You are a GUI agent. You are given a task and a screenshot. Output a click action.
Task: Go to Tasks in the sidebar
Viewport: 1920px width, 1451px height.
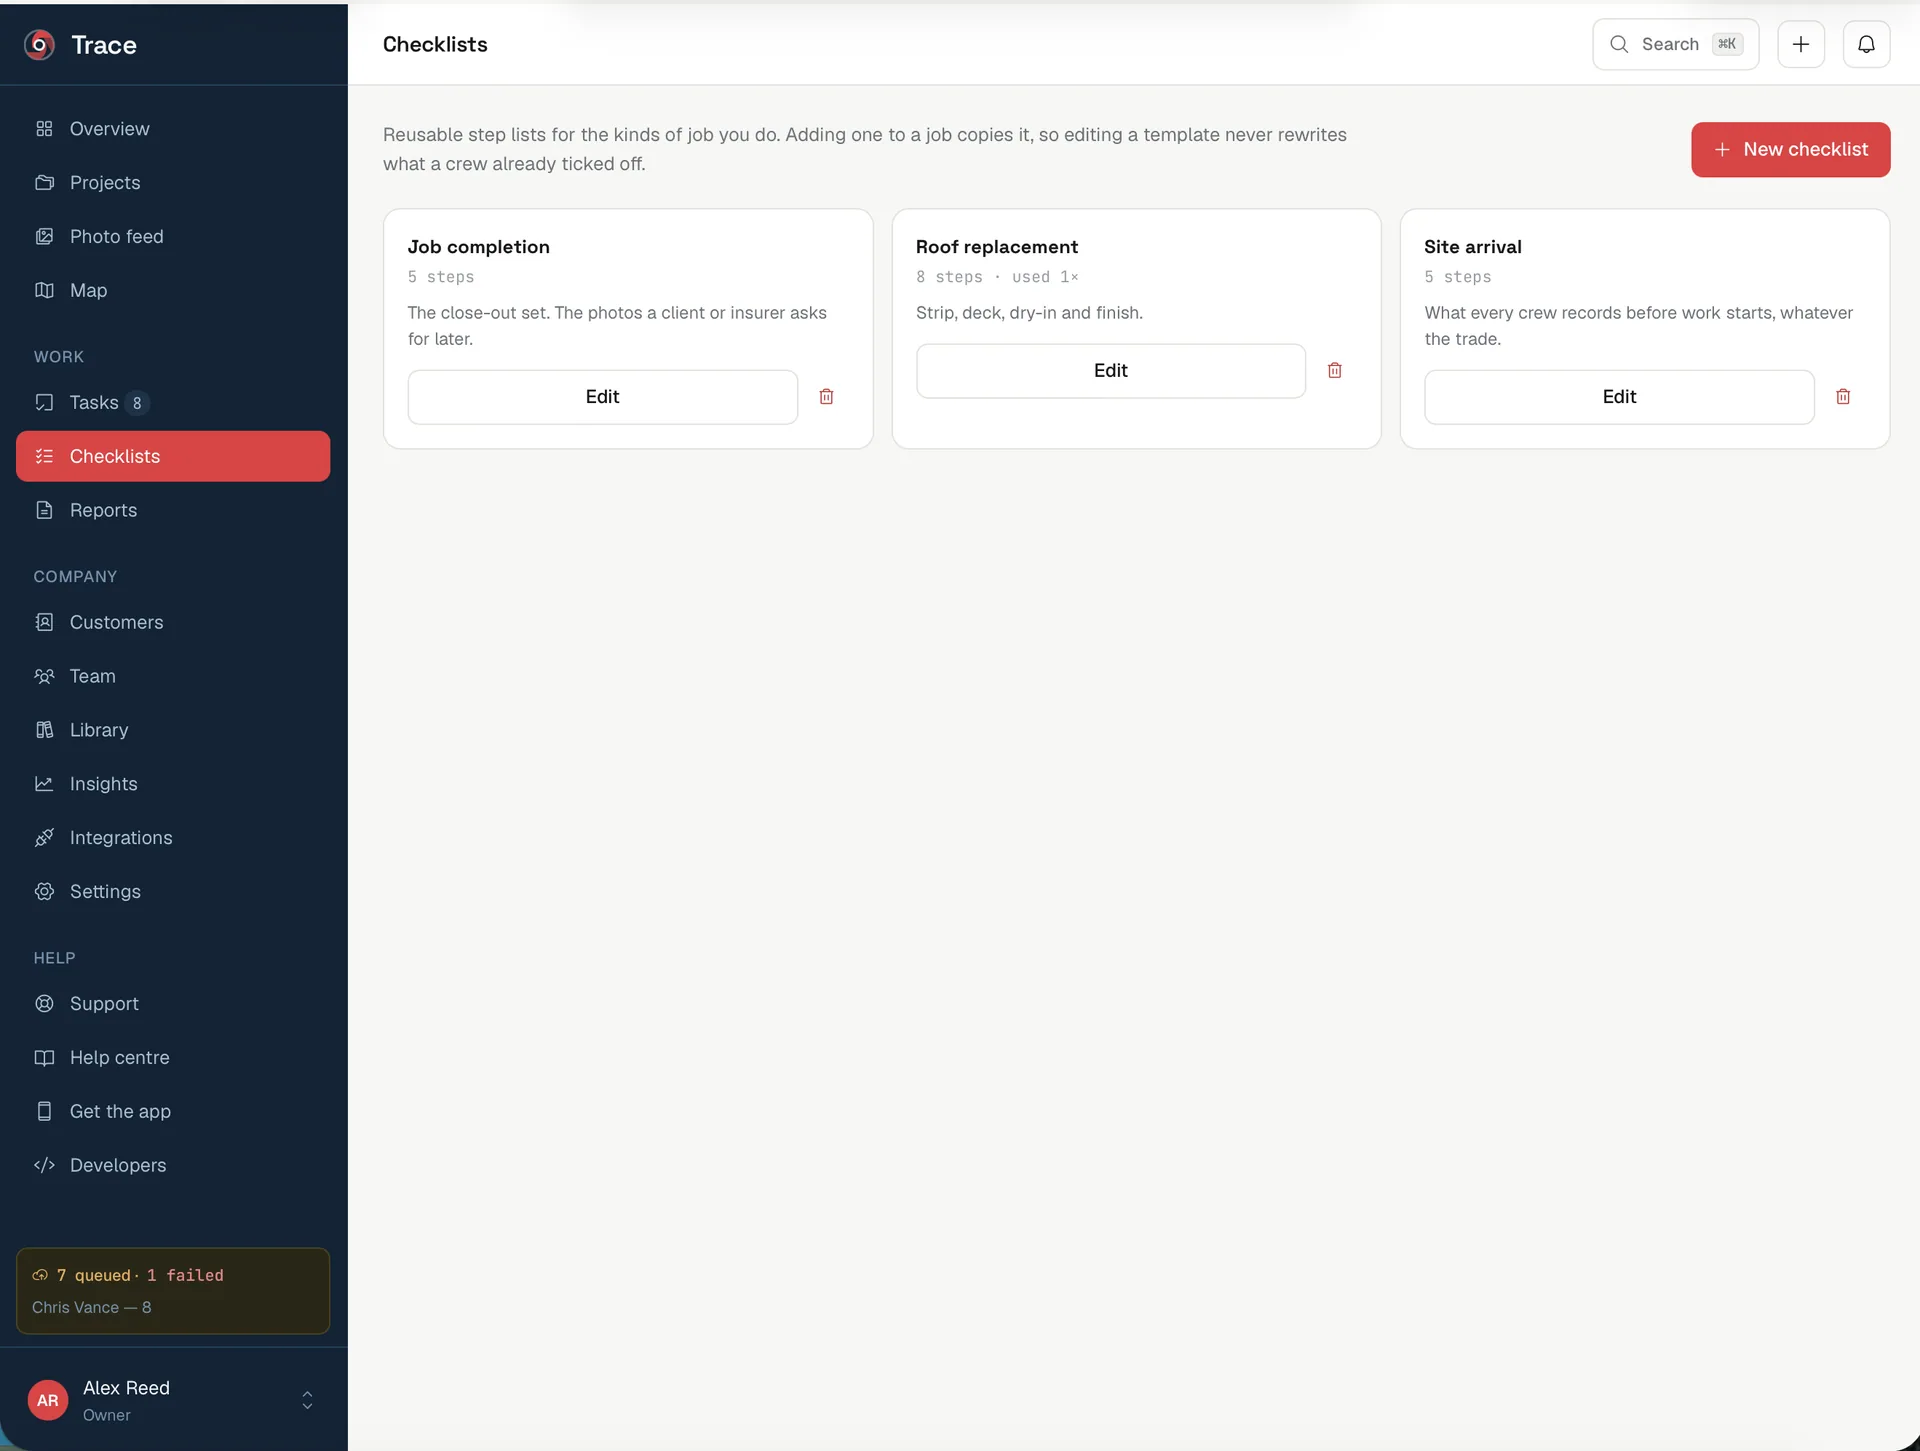pos(173,403)
